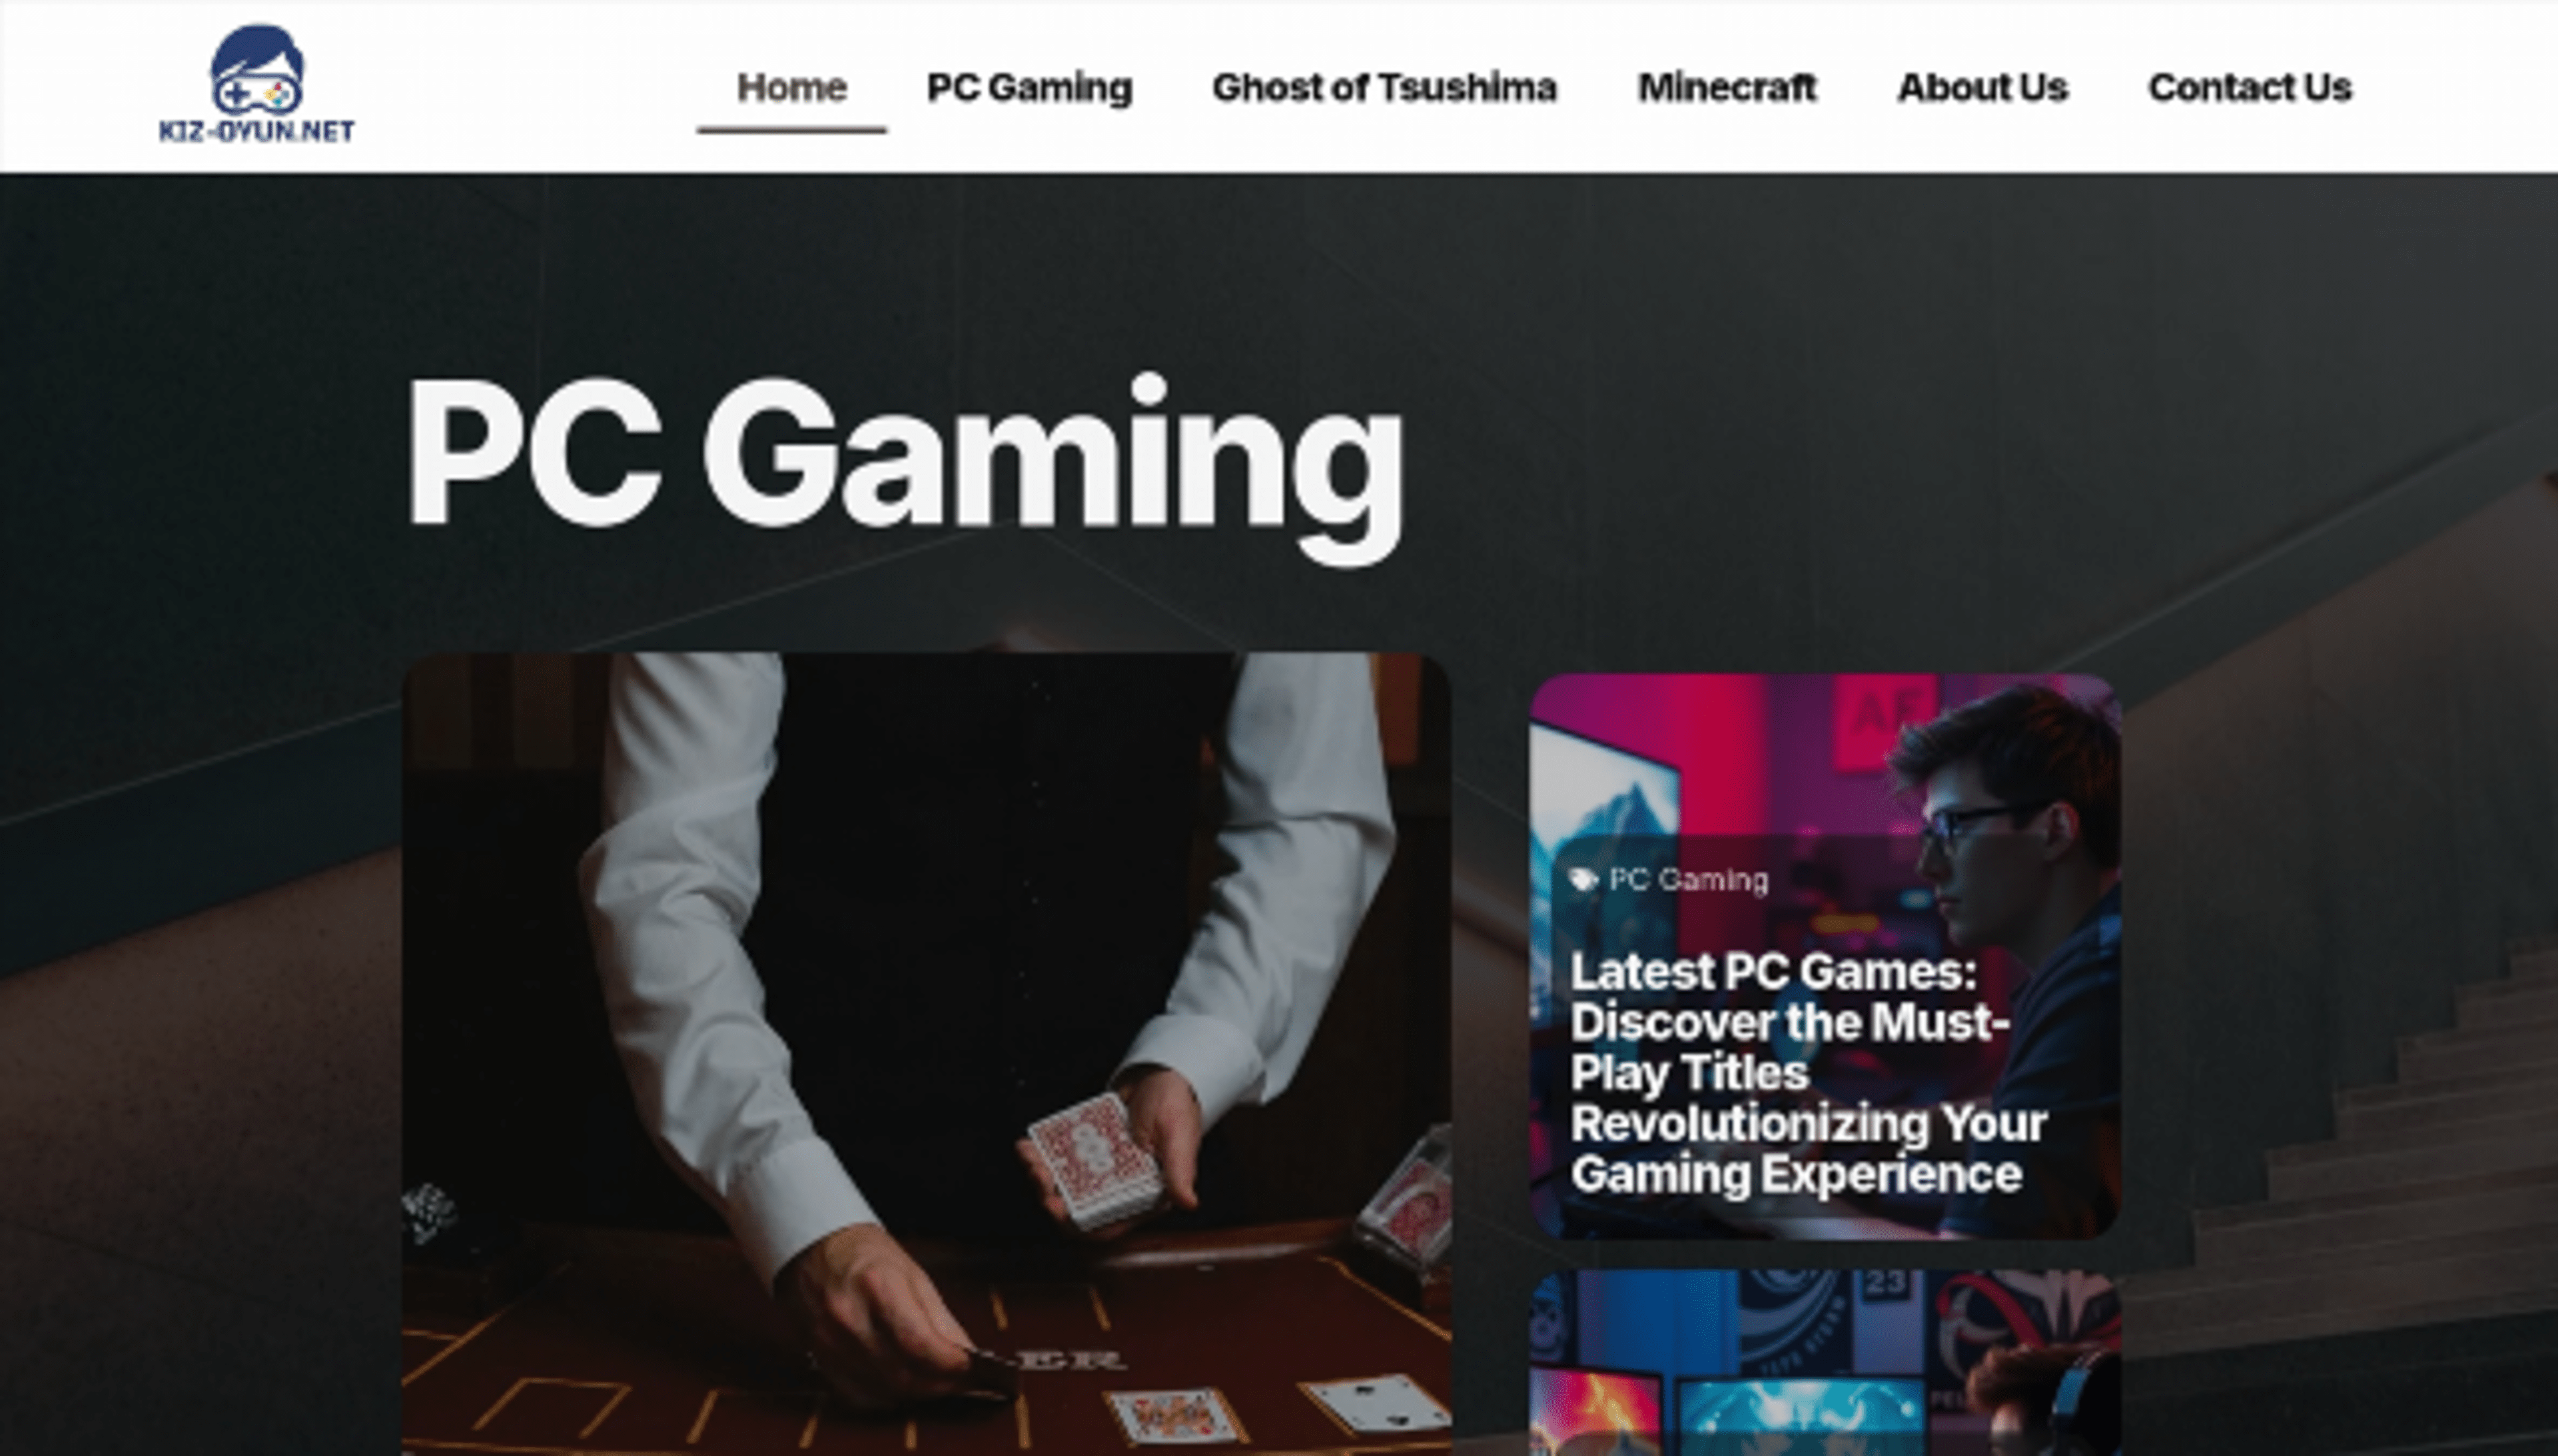
Task: Open the Contact Us page
Action: click(x=2250, y=87)
